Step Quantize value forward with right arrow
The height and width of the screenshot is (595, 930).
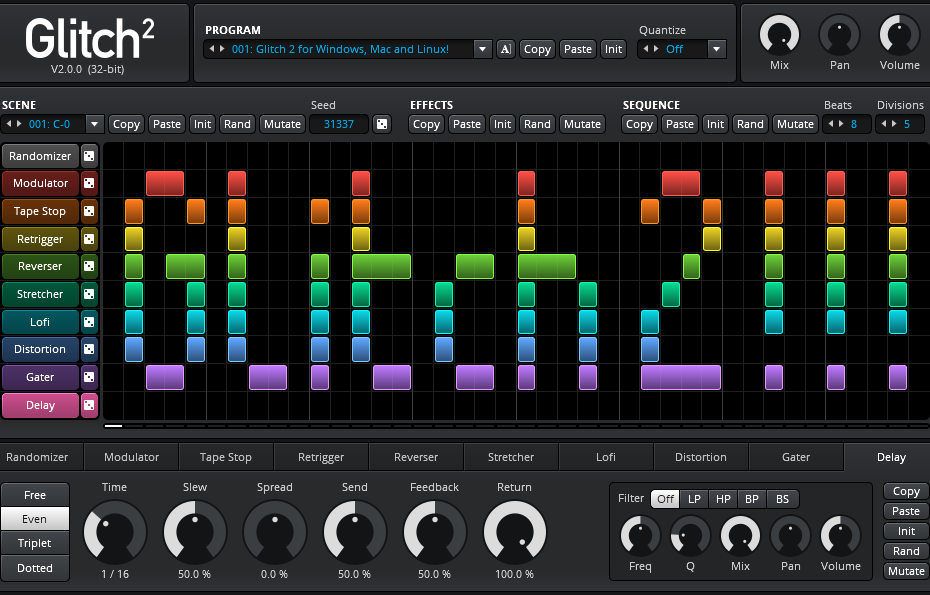point(656,49)
